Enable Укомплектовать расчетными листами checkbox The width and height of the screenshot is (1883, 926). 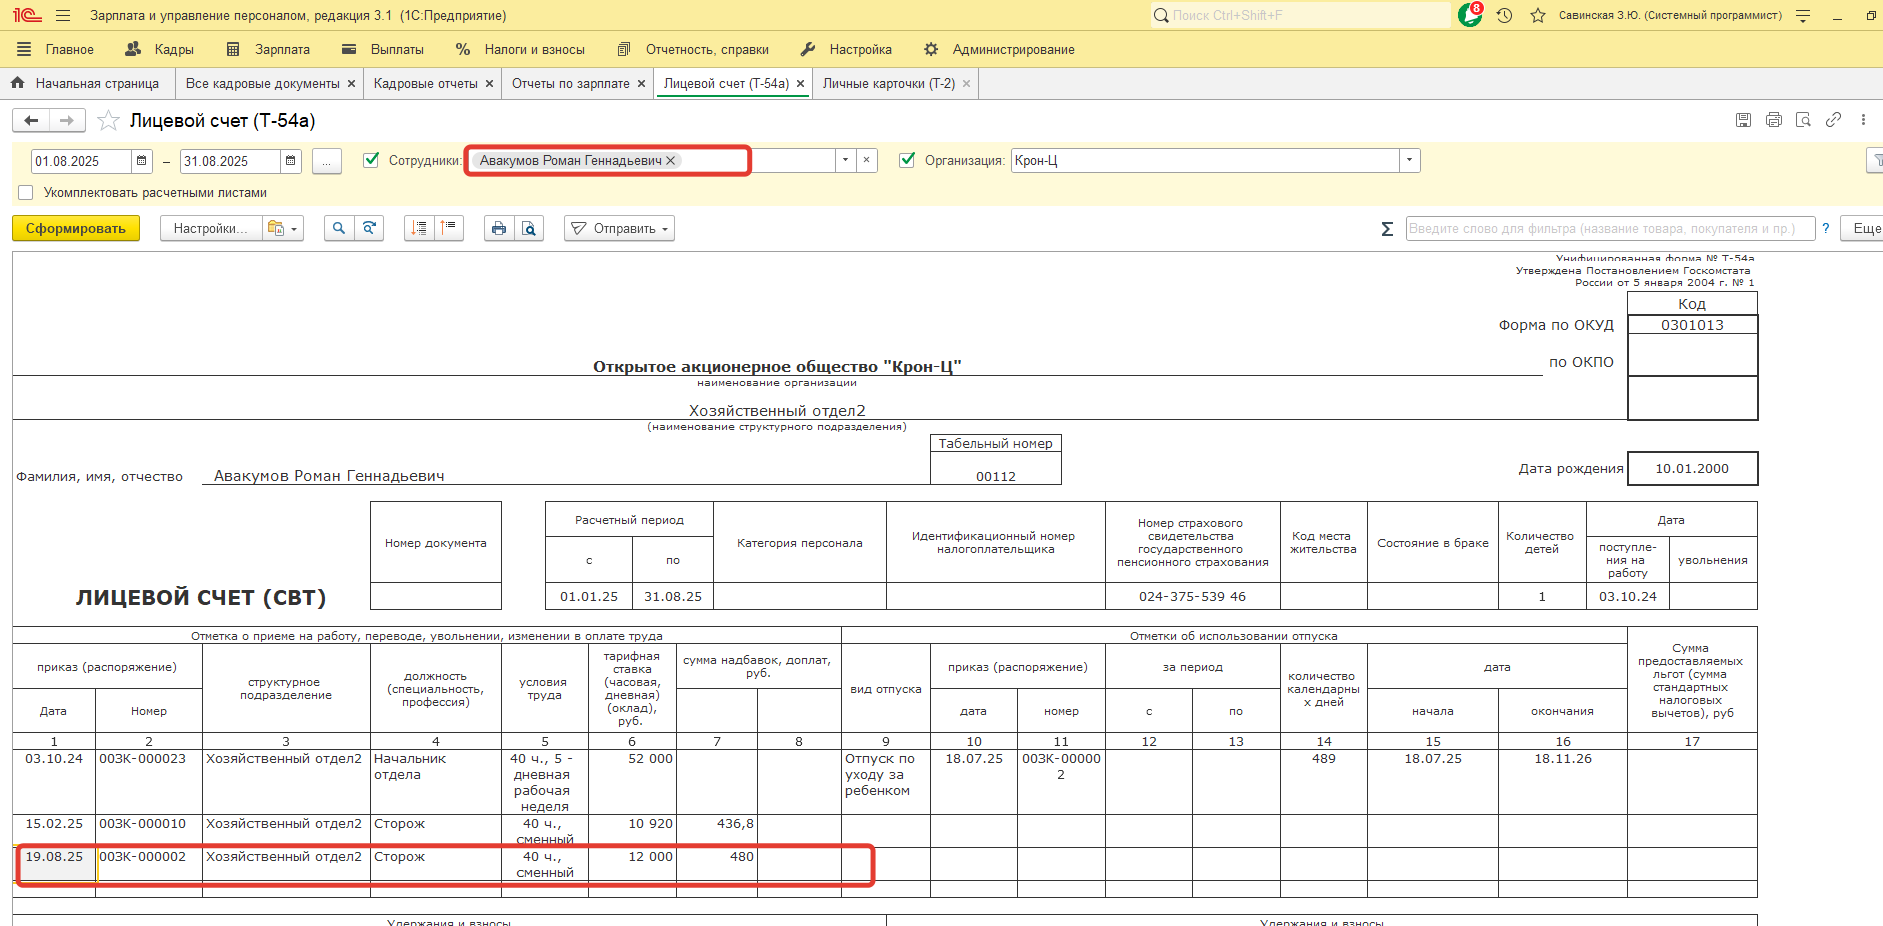tap(26, 193)
